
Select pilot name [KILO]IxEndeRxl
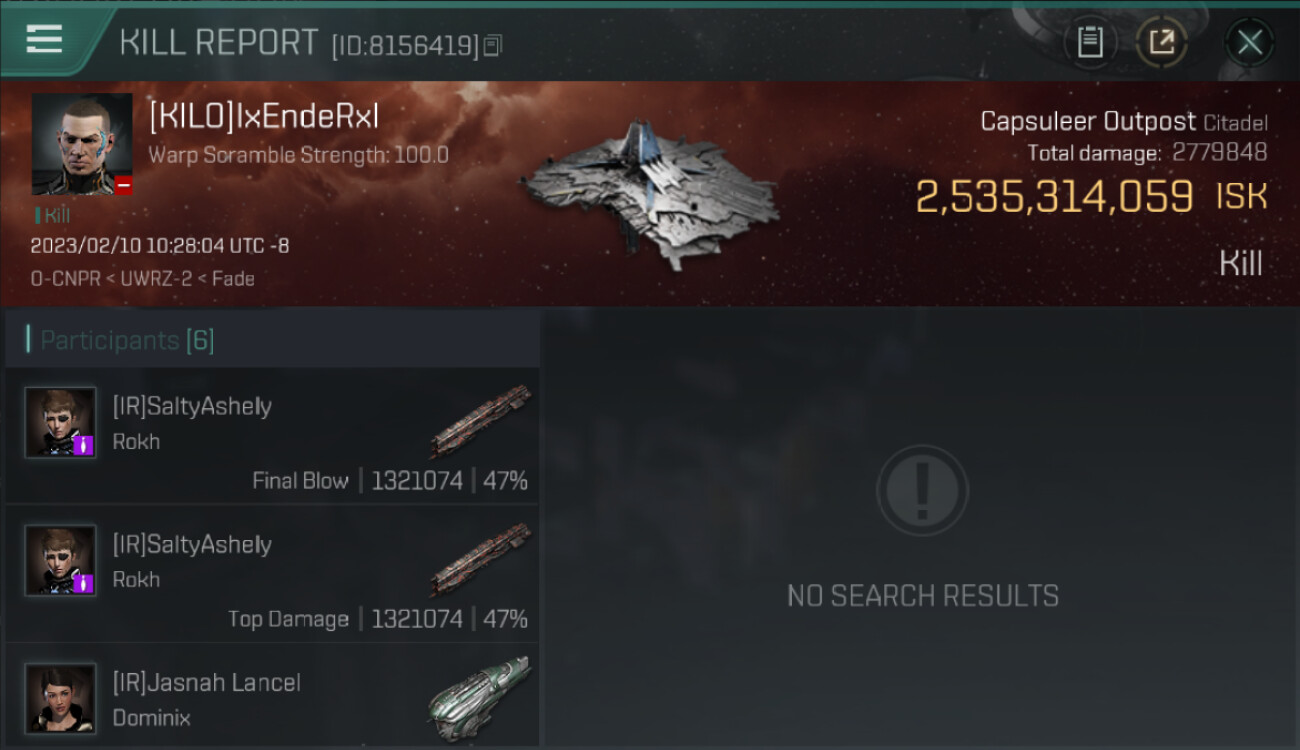264,117
